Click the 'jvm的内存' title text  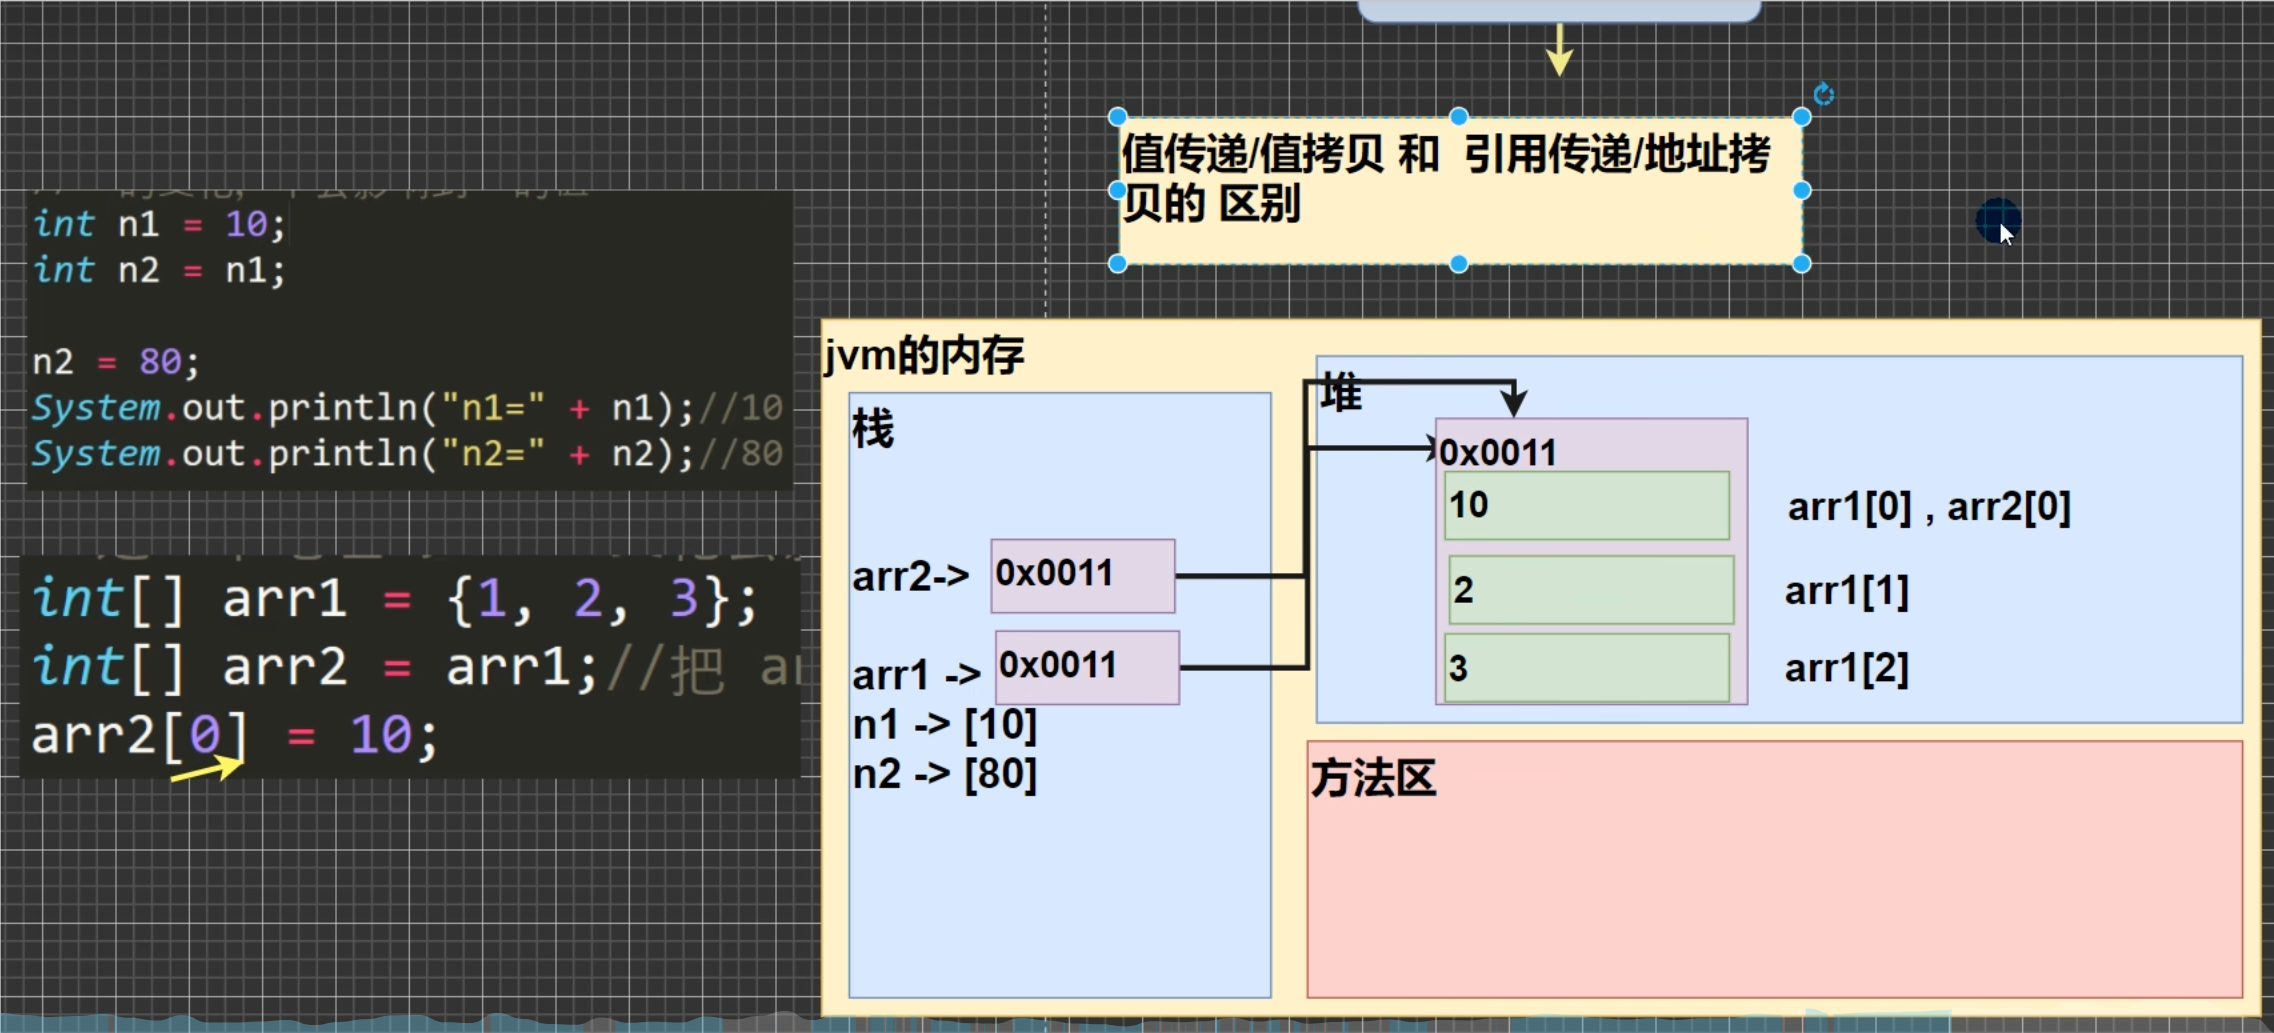[924, 356]
